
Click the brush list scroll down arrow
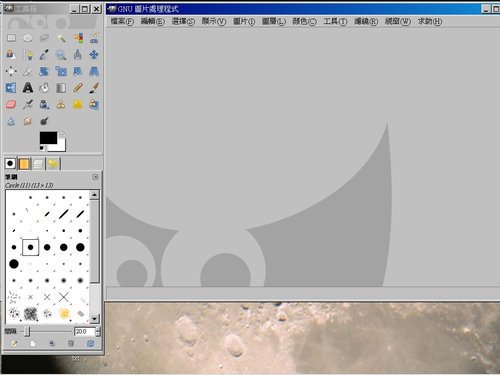(95, 319)
